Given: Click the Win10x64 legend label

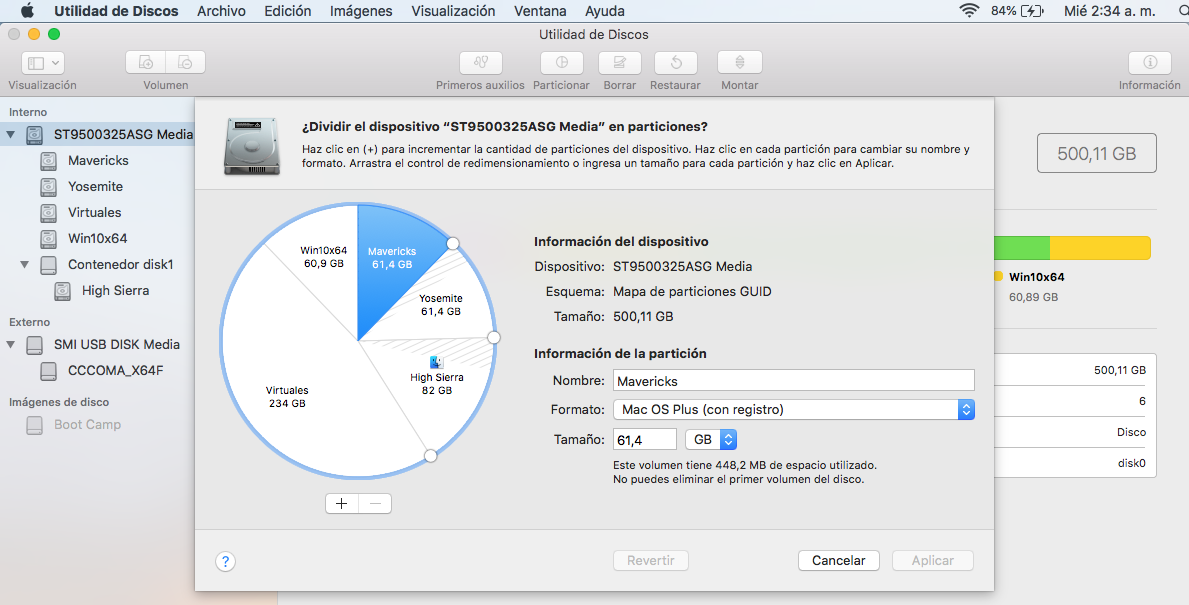Looking at the screenshot, I should (x=1037, y=277).
